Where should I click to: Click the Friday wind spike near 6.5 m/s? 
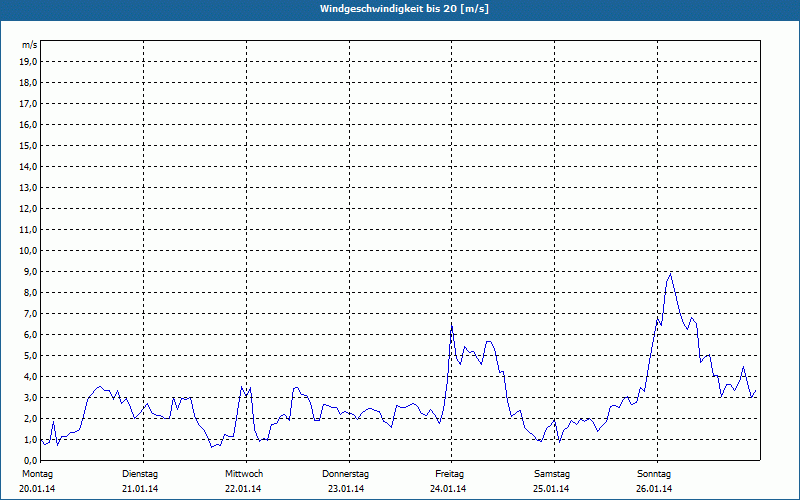tap(452, 325)
